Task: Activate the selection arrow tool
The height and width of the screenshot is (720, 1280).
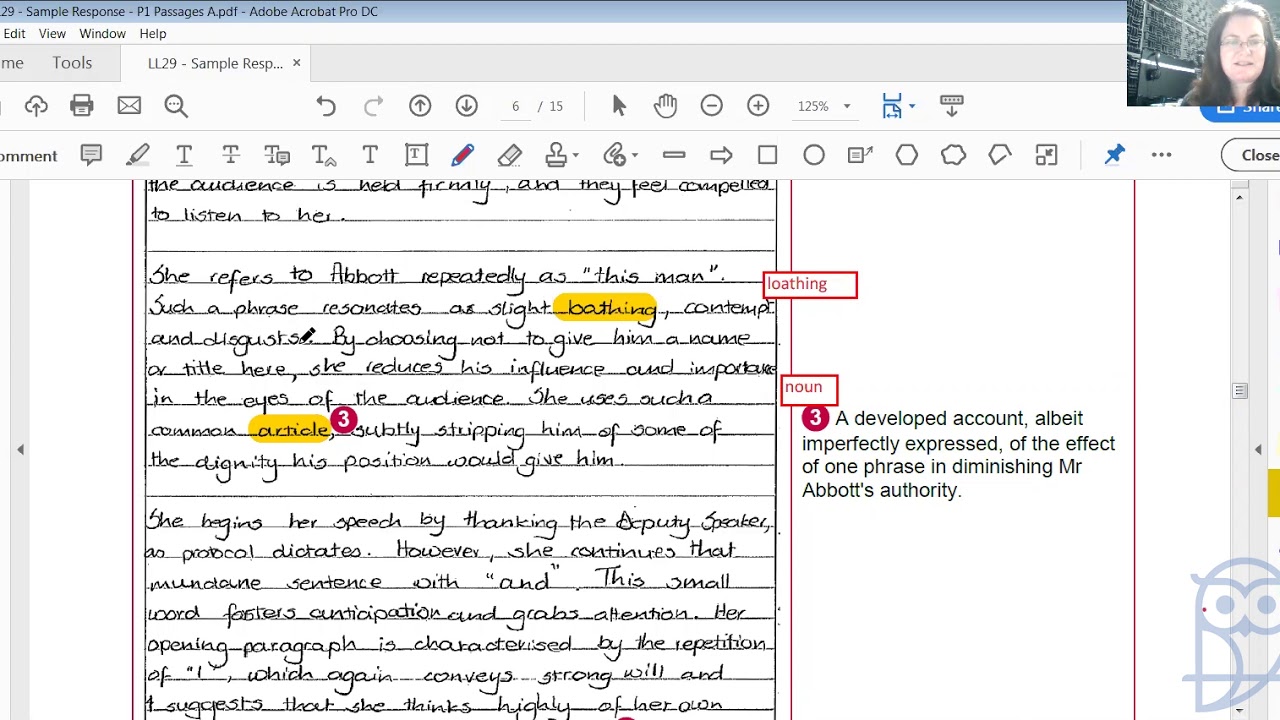Action: [x=619, y=106]
